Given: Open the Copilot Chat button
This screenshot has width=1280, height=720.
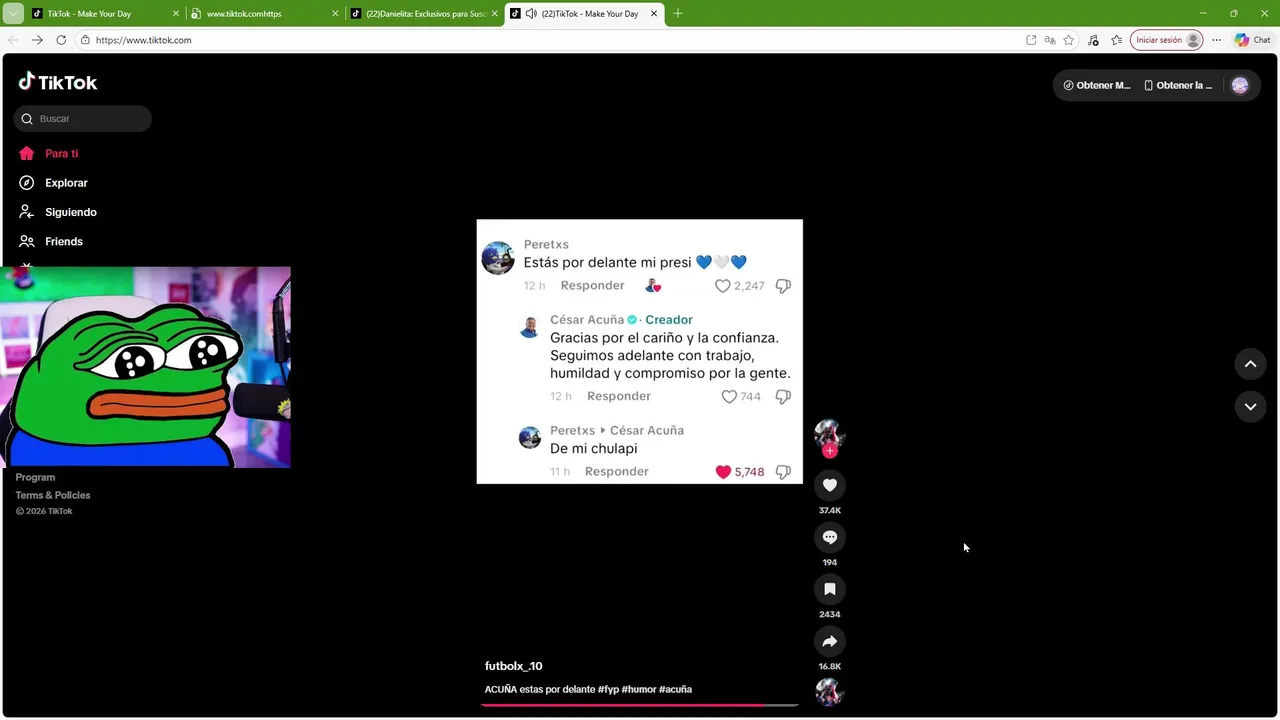Looking at the screenshot, I should tap(1252, 40).
